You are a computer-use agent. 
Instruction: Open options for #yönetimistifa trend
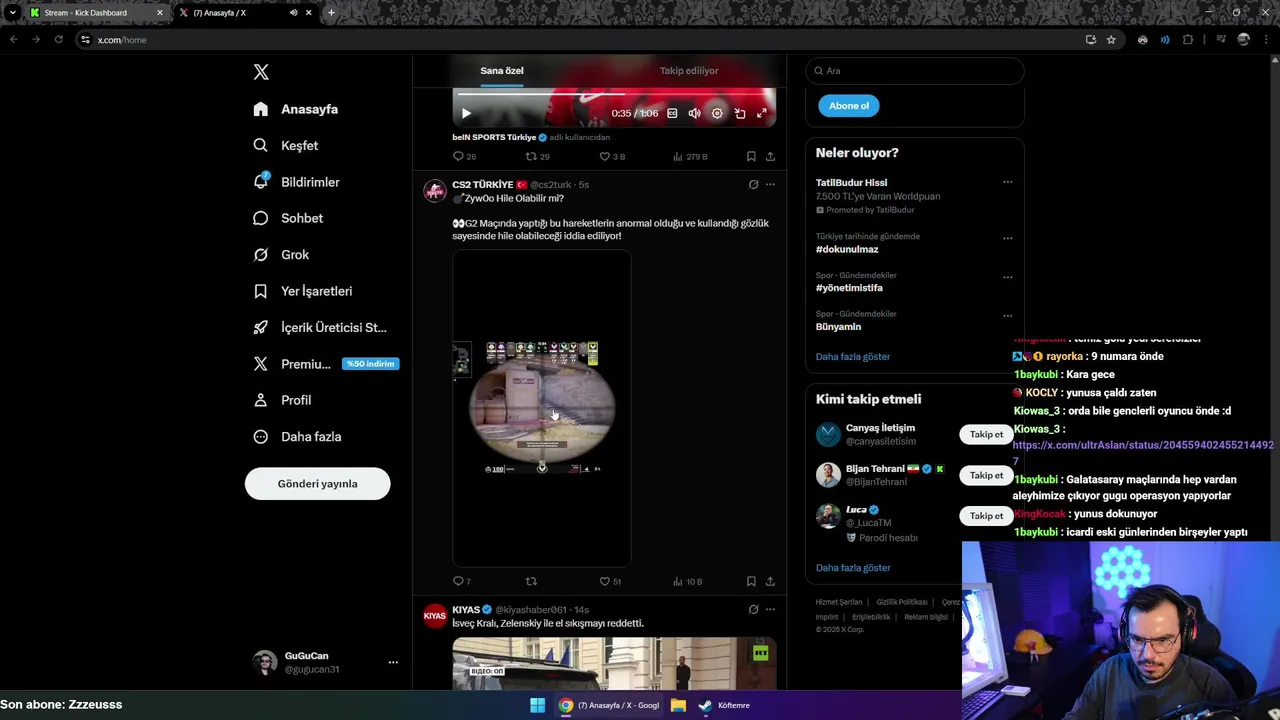click(x=1007, y=277)
